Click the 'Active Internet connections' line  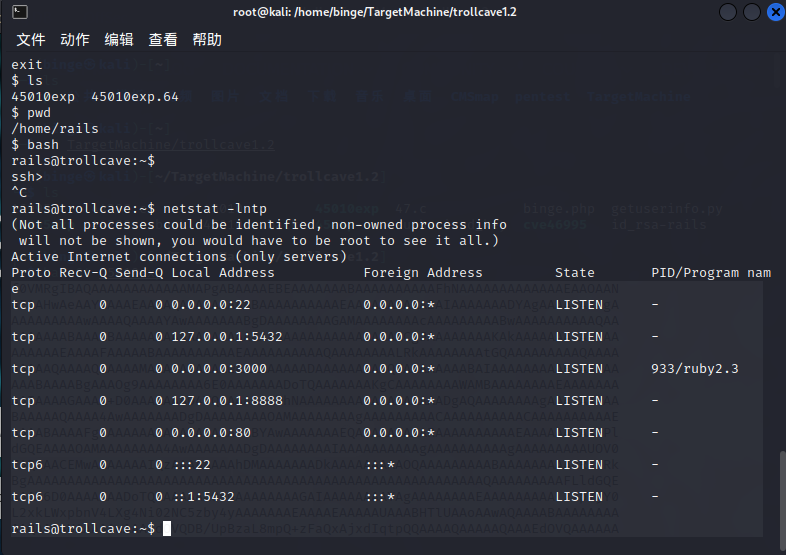[x=179, y=257]
